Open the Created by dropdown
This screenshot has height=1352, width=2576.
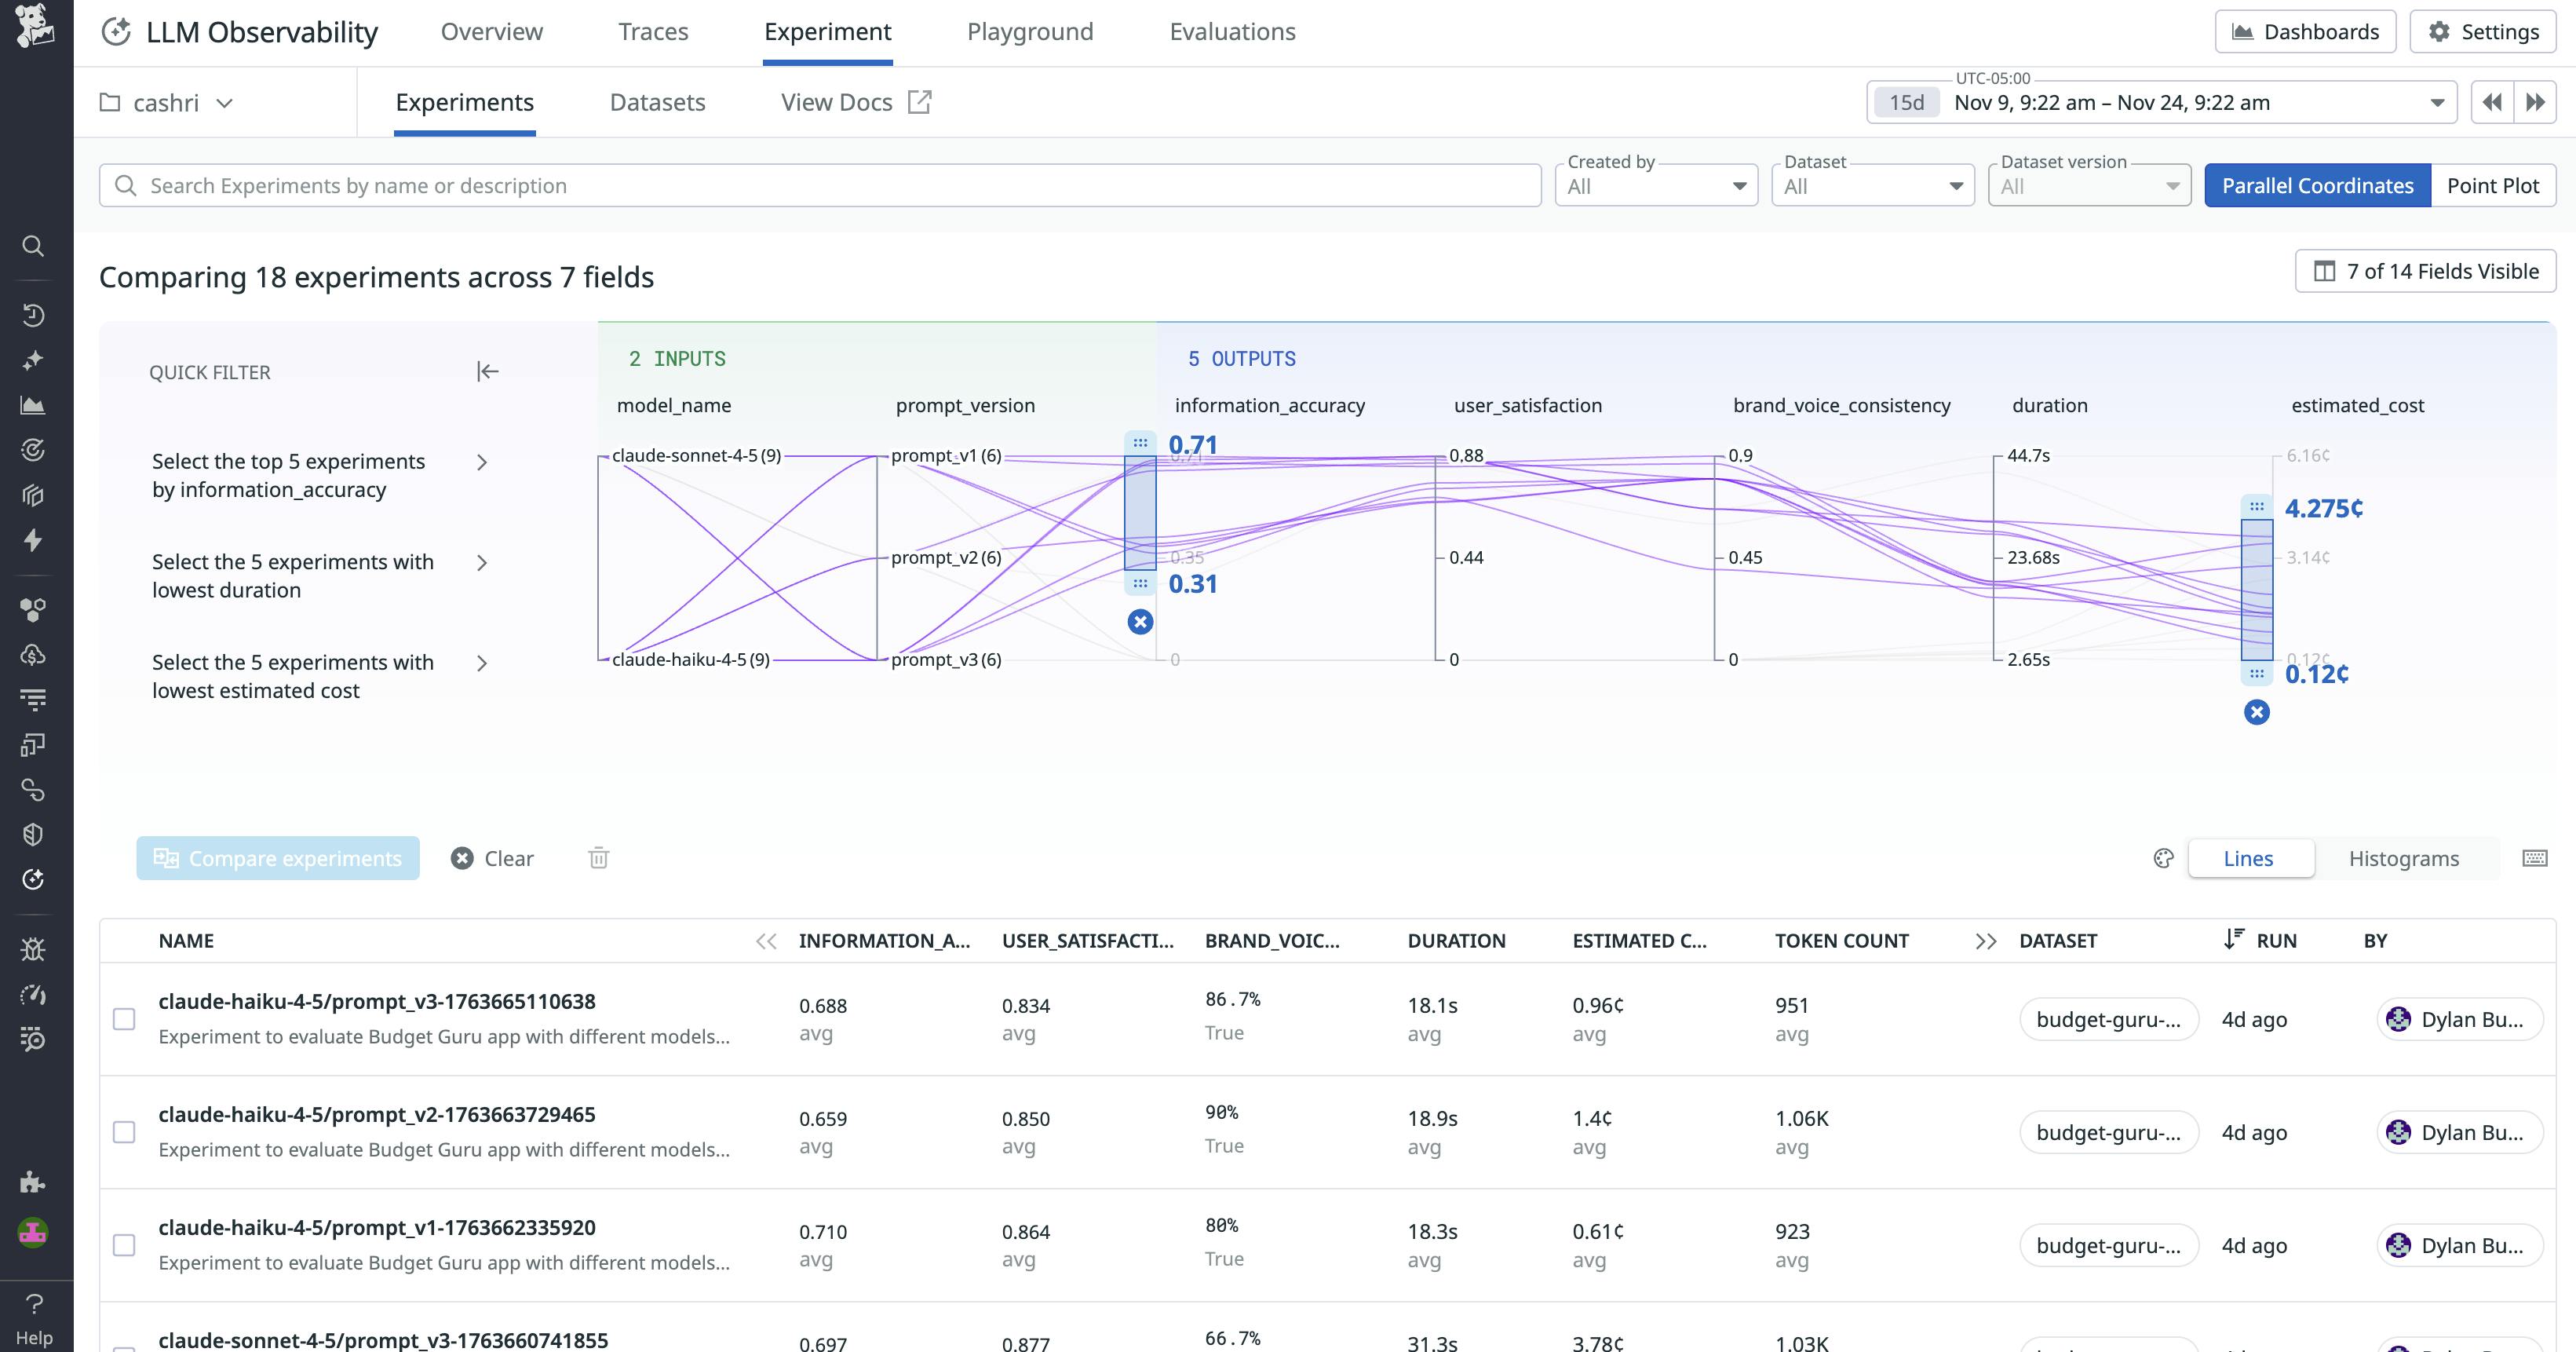coord(1655,185)
